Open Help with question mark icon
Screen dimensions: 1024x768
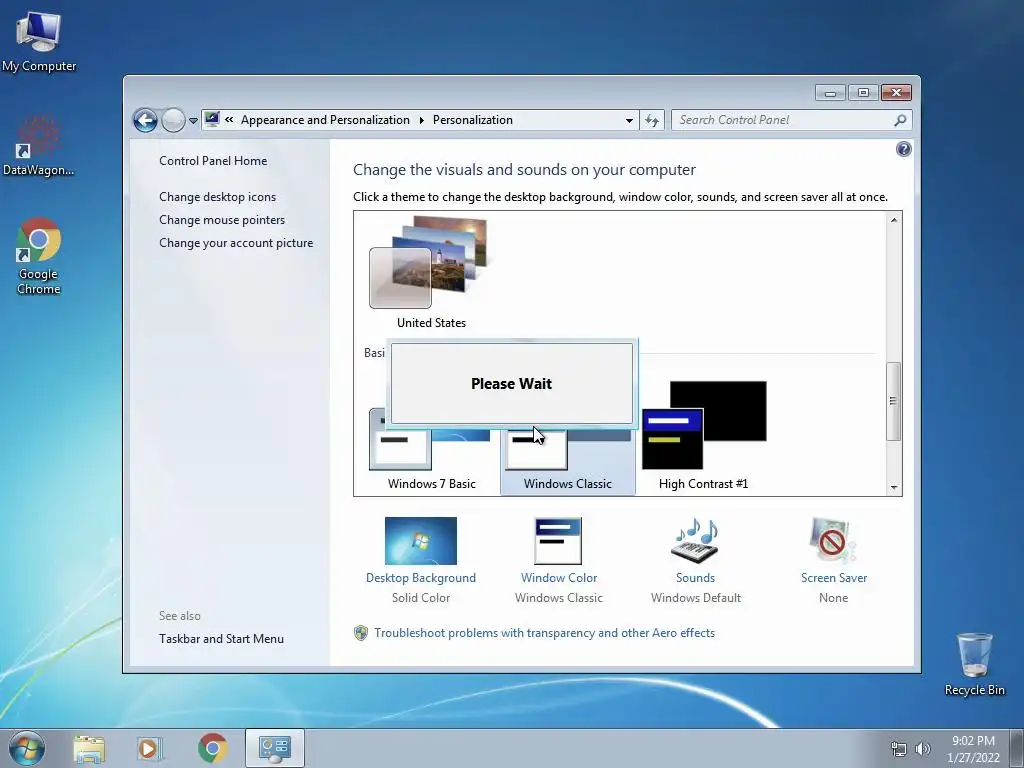point(903,150)
